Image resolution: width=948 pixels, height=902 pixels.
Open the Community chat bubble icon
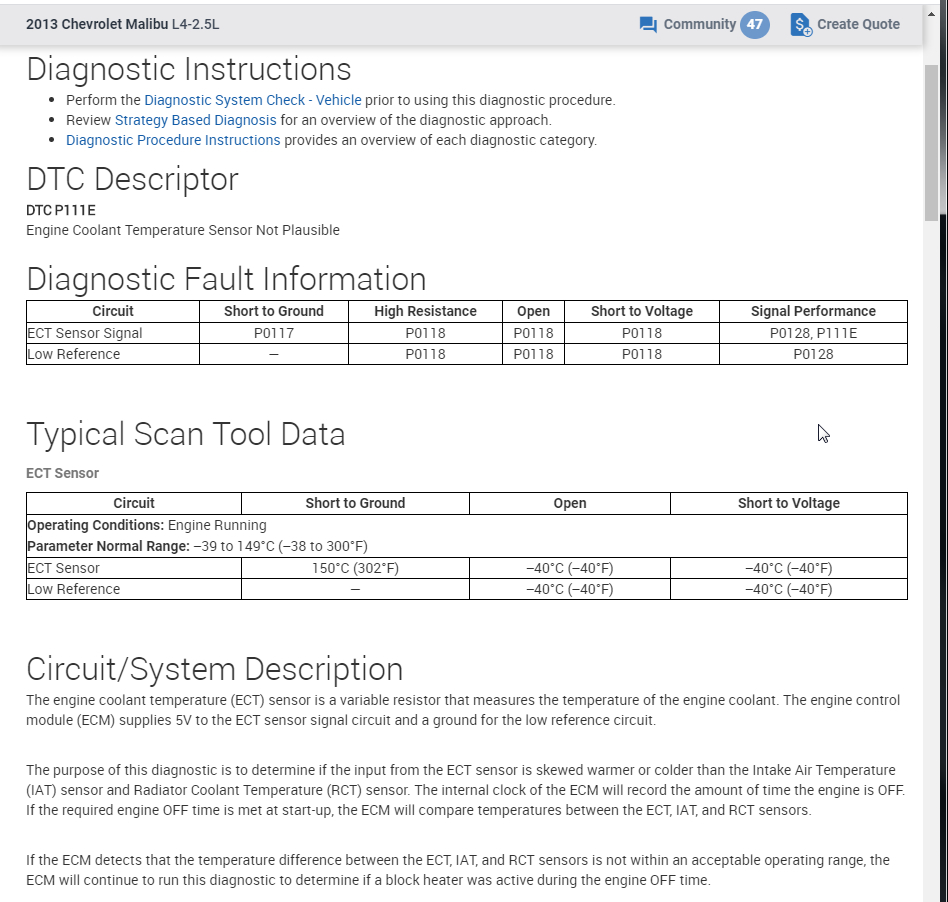pyautogui.click(x=648, y=25)
